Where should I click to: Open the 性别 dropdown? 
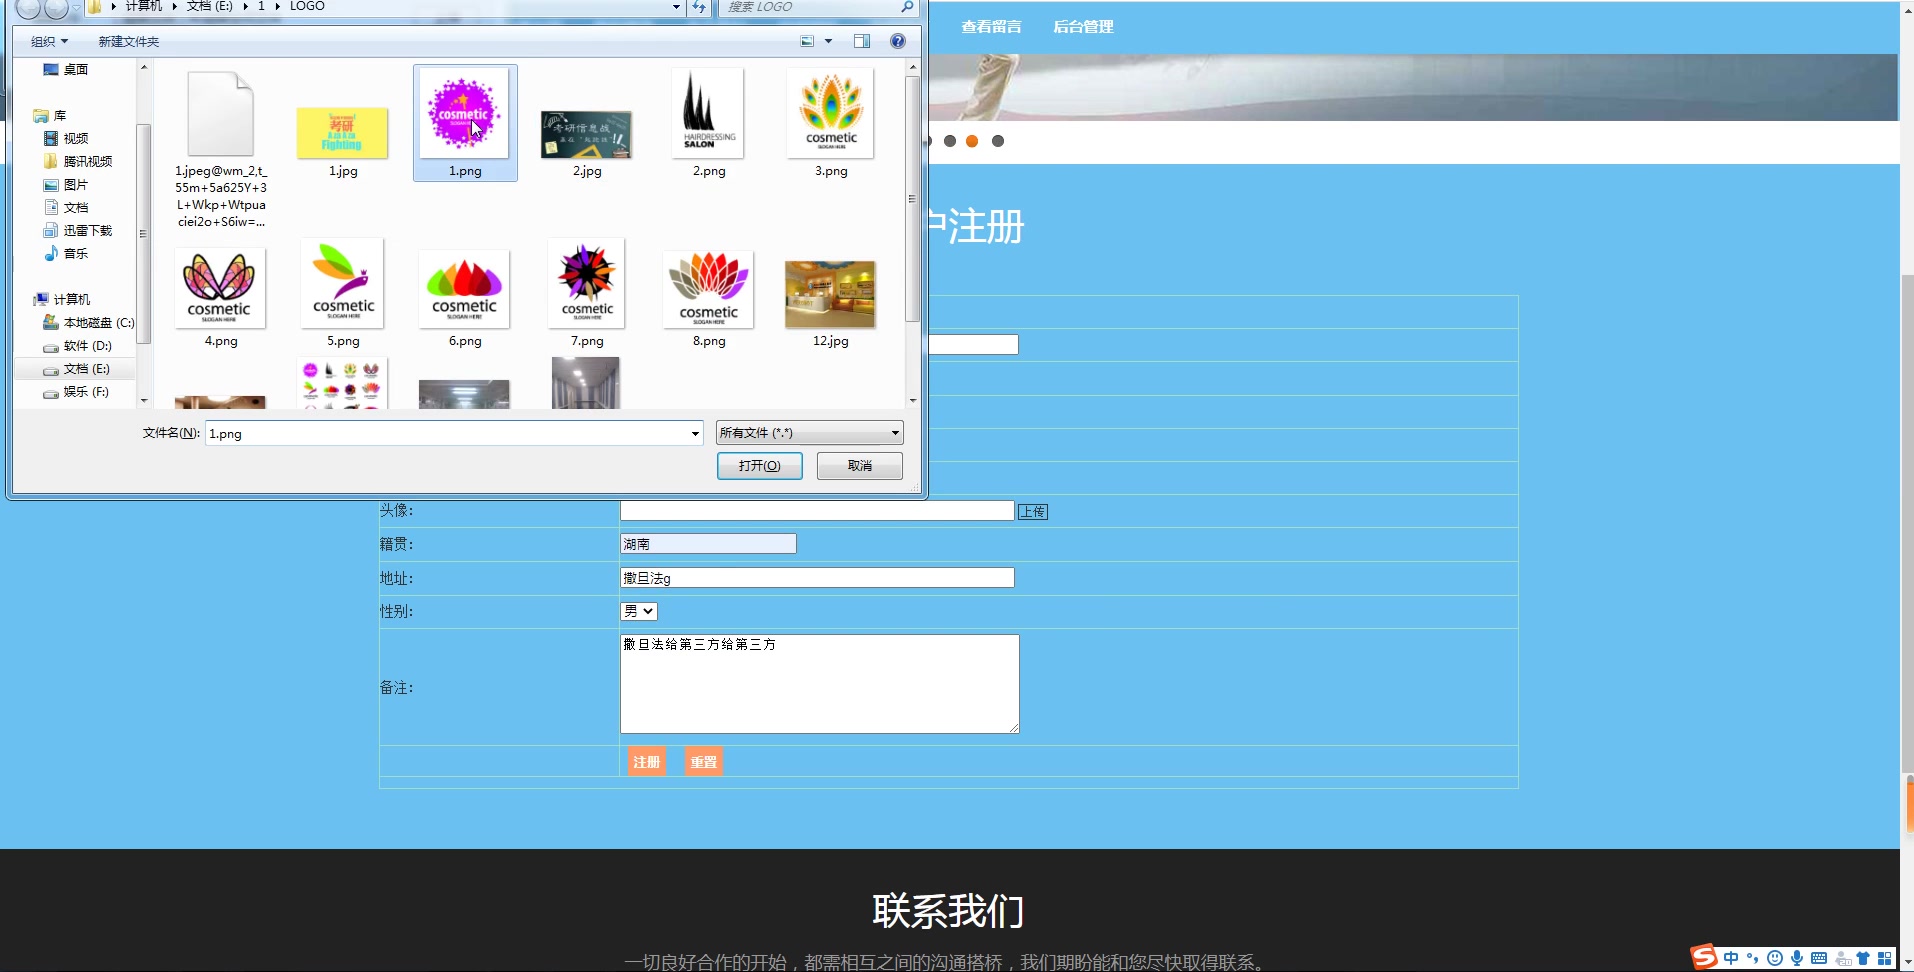tap(639, 611)
